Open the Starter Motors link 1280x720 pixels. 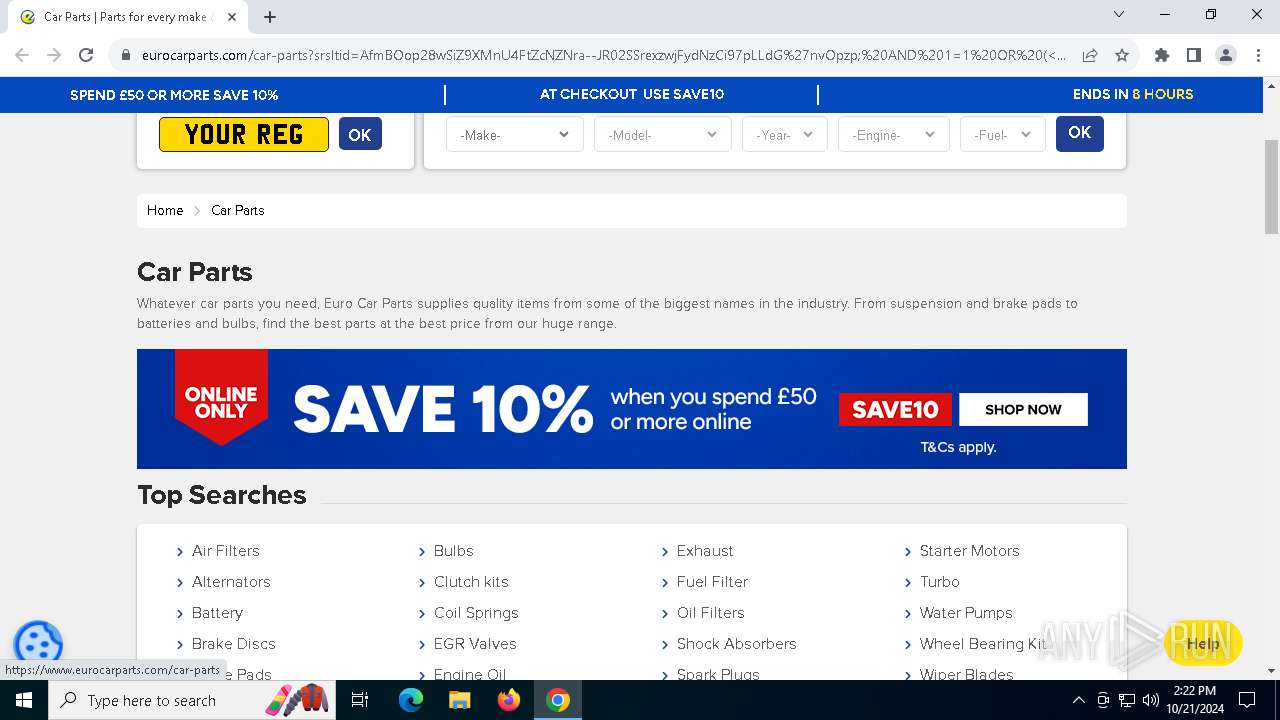(x=969, y=551)
